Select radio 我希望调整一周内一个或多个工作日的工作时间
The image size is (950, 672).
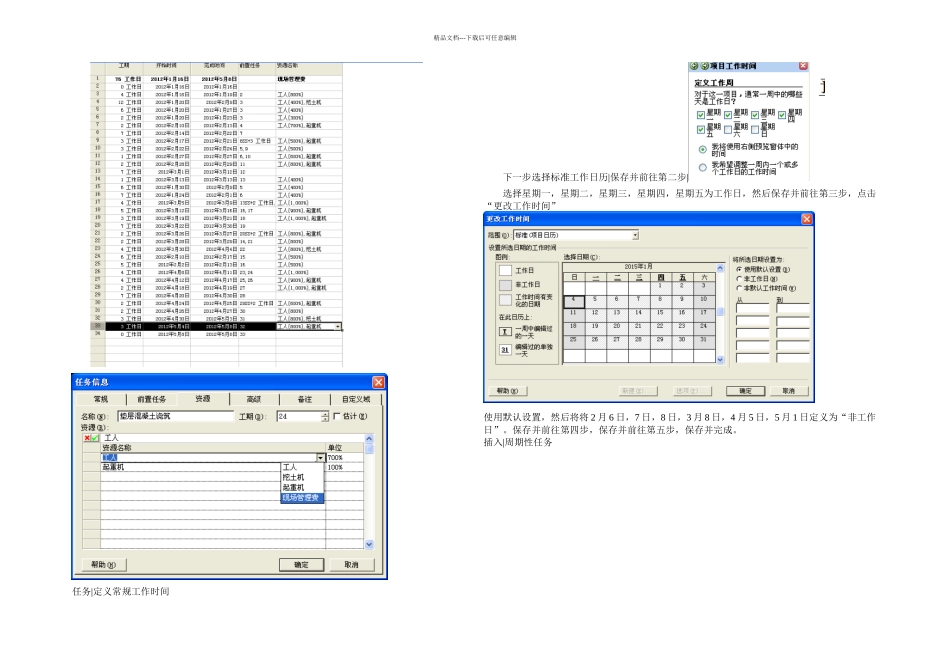click(703, 167)
